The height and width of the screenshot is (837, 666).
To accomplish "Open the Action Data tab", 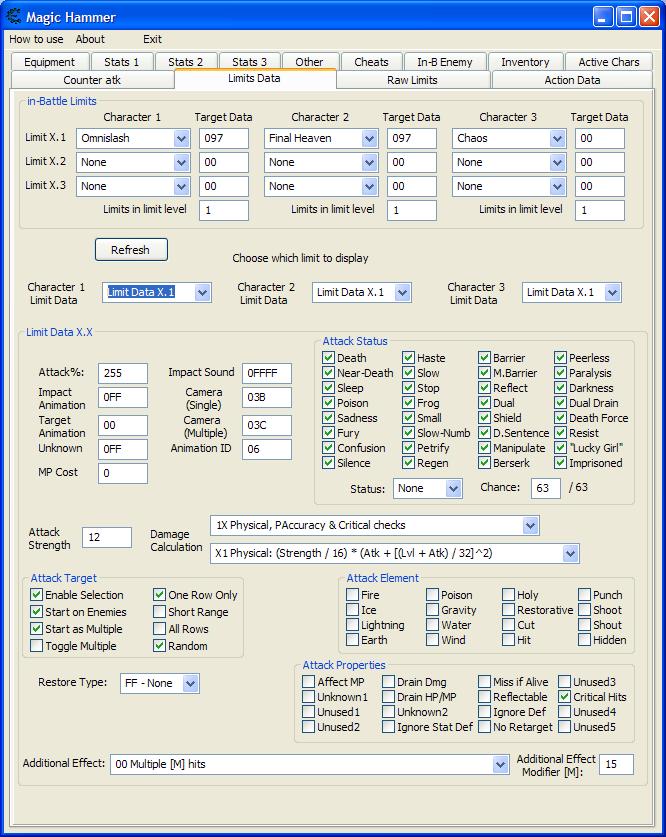I will (x=572, y=80).
